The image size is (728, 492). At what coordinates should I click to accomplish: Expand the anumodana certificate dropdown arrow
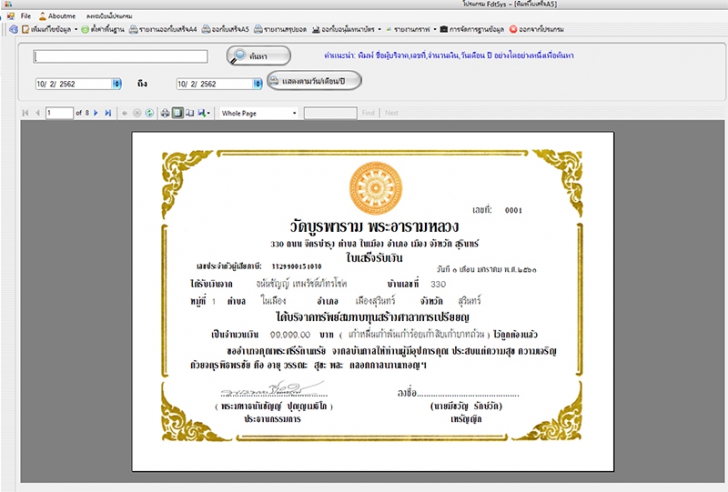pyautogui.click(x=379, y=29)
